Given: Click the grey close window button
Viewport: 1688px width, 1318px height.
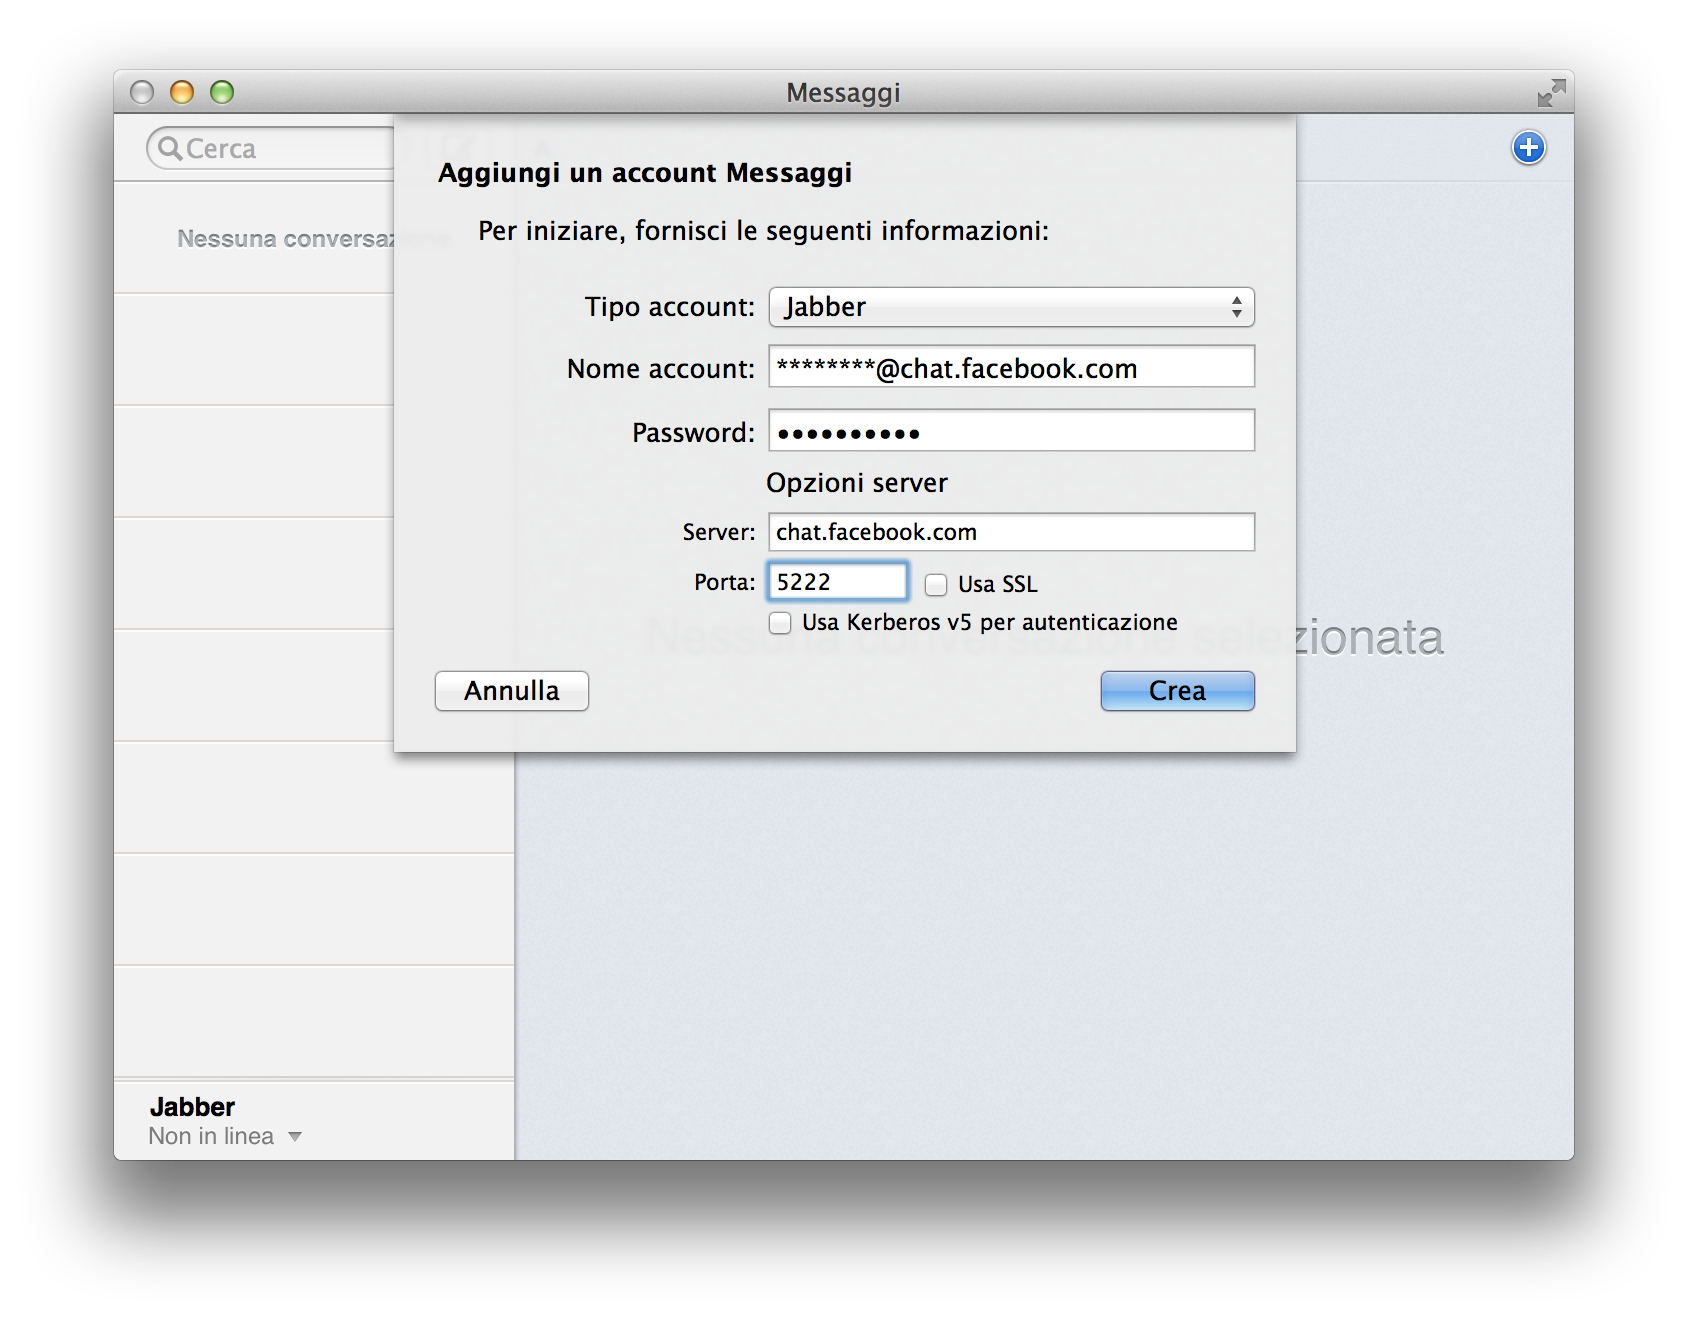Looking at the screenshot, I should pos(142,92).
